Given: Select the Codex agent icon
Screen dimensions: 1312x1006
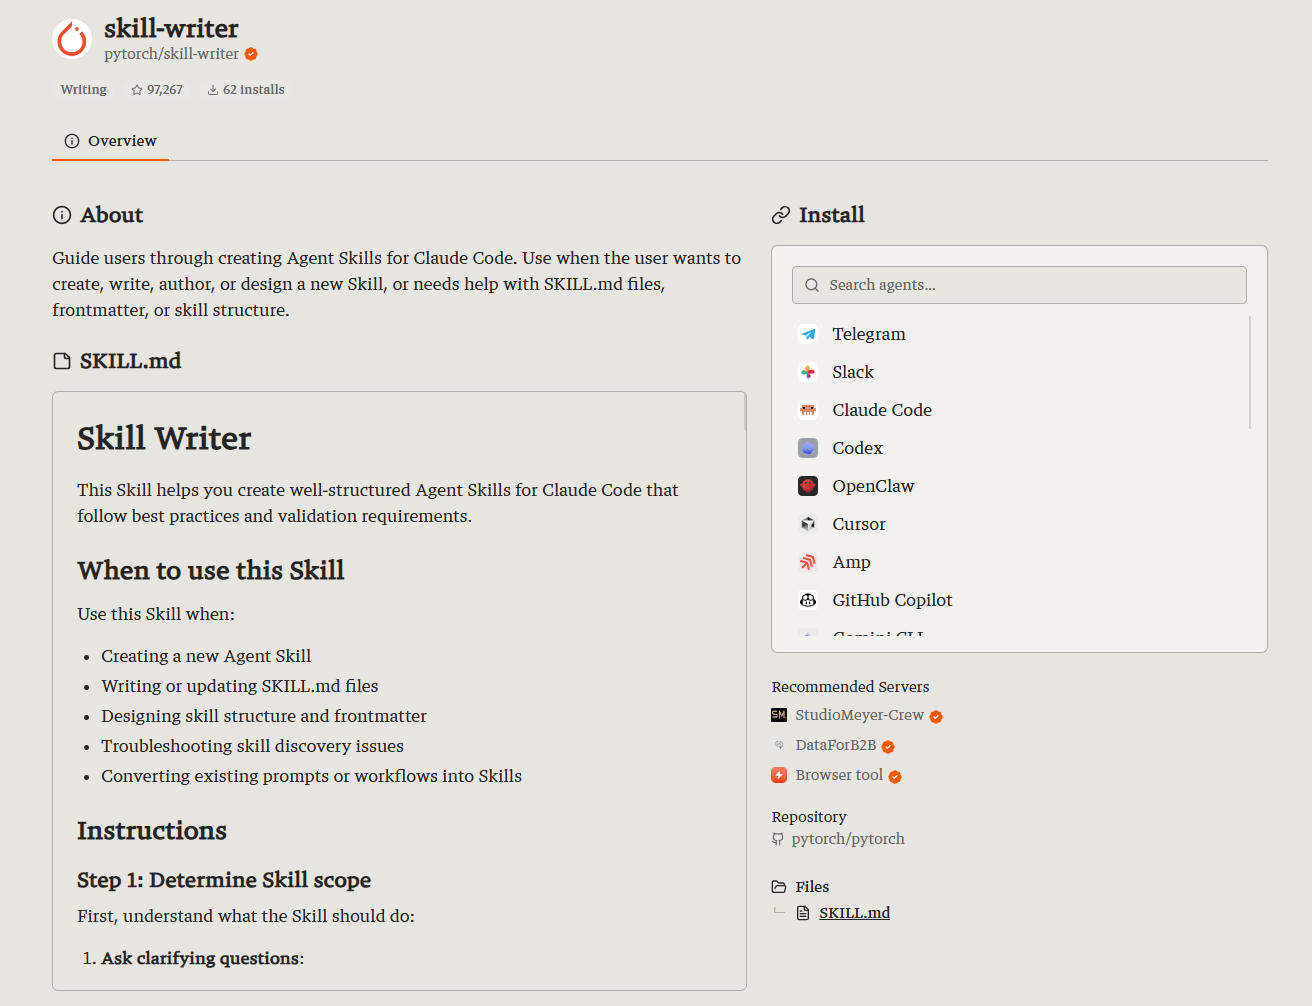Looking at the screenshot, I should (808, 448).
